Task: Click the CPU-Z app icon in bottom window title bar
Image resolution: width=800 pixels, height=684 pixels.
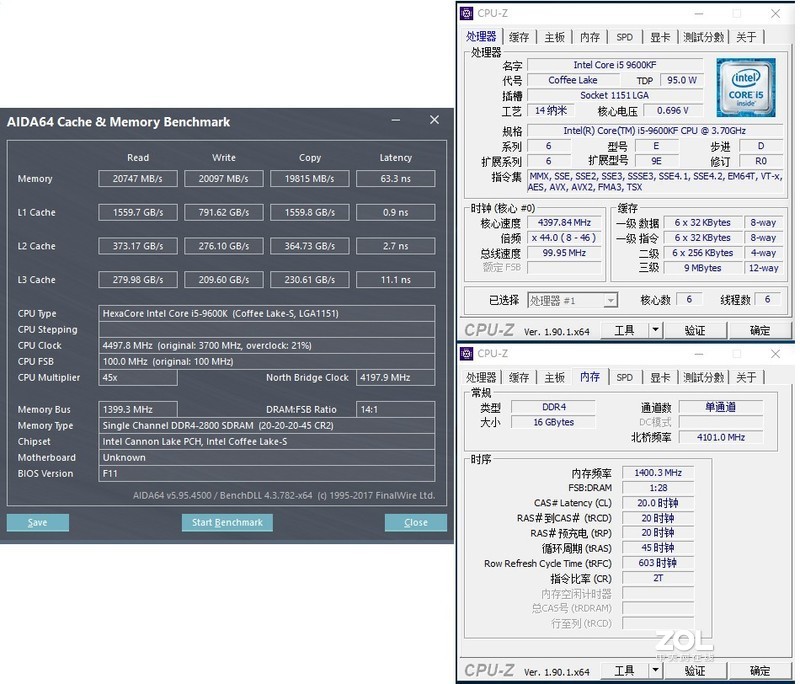Action: pos(465,355)
